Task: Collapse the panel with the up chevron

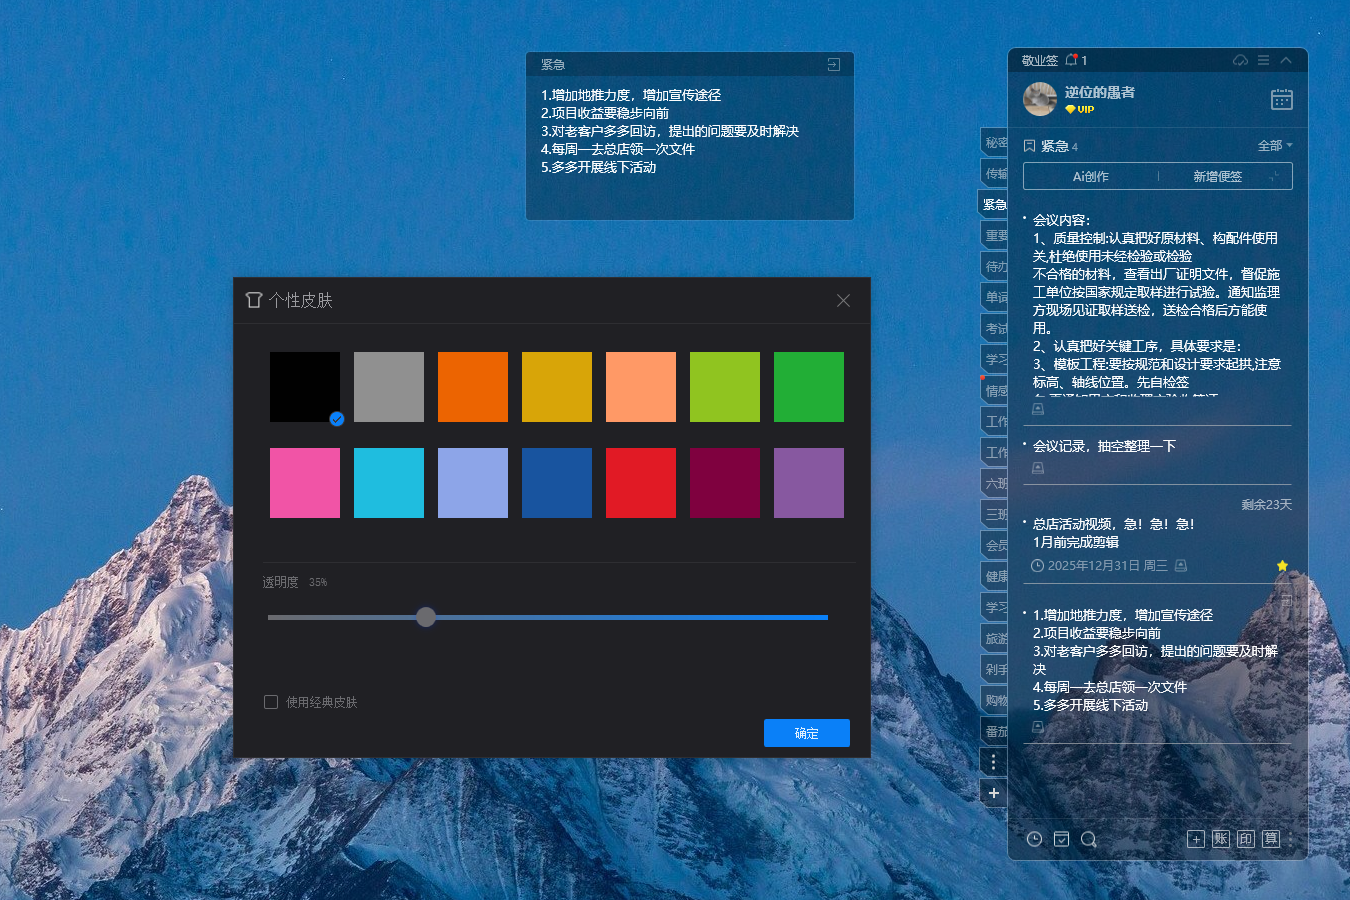Action: tap(1286, 60)
